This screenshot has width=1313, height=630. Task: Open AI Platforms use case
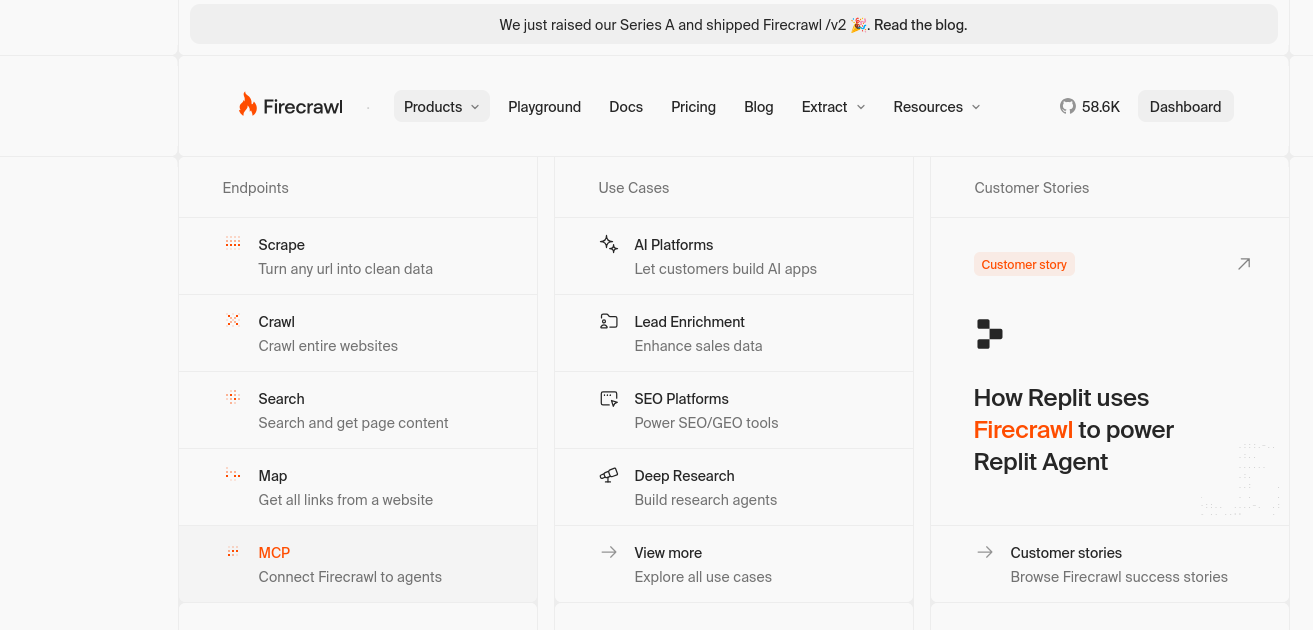pos(734,256)
